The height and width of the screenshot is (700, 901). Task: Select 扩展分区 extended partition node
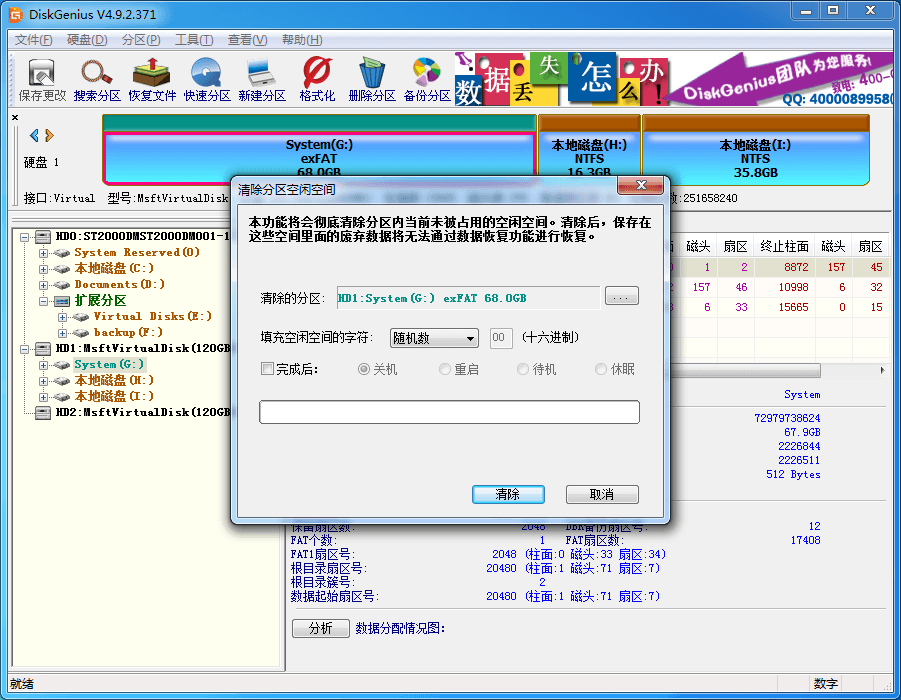click(100, 301)
